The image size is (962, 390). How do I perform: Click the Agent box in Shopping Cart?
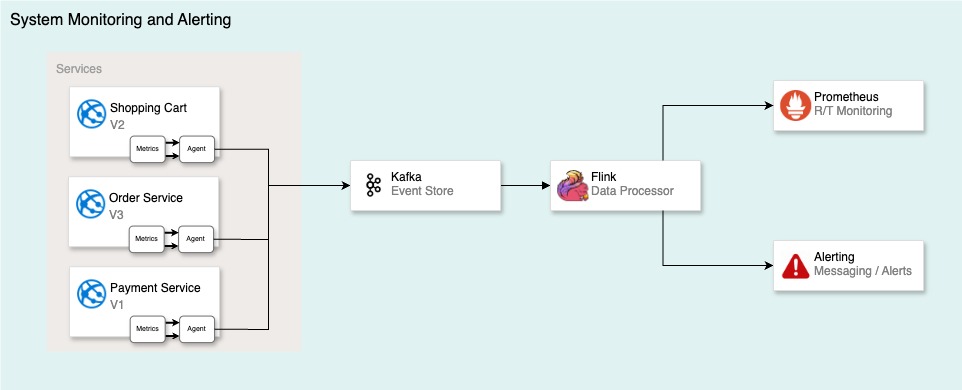click(196, 149)
